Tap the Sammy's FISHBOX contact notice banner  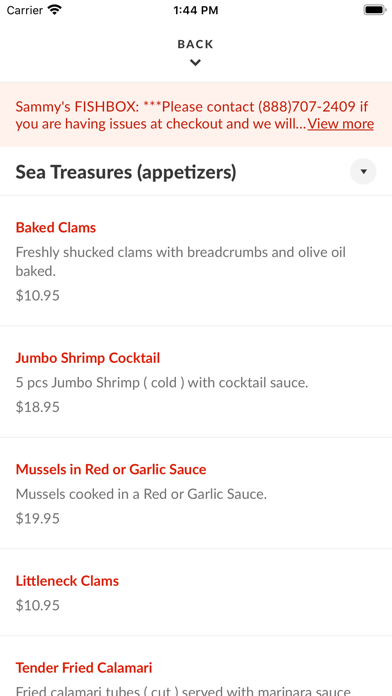tap(196, 115)
